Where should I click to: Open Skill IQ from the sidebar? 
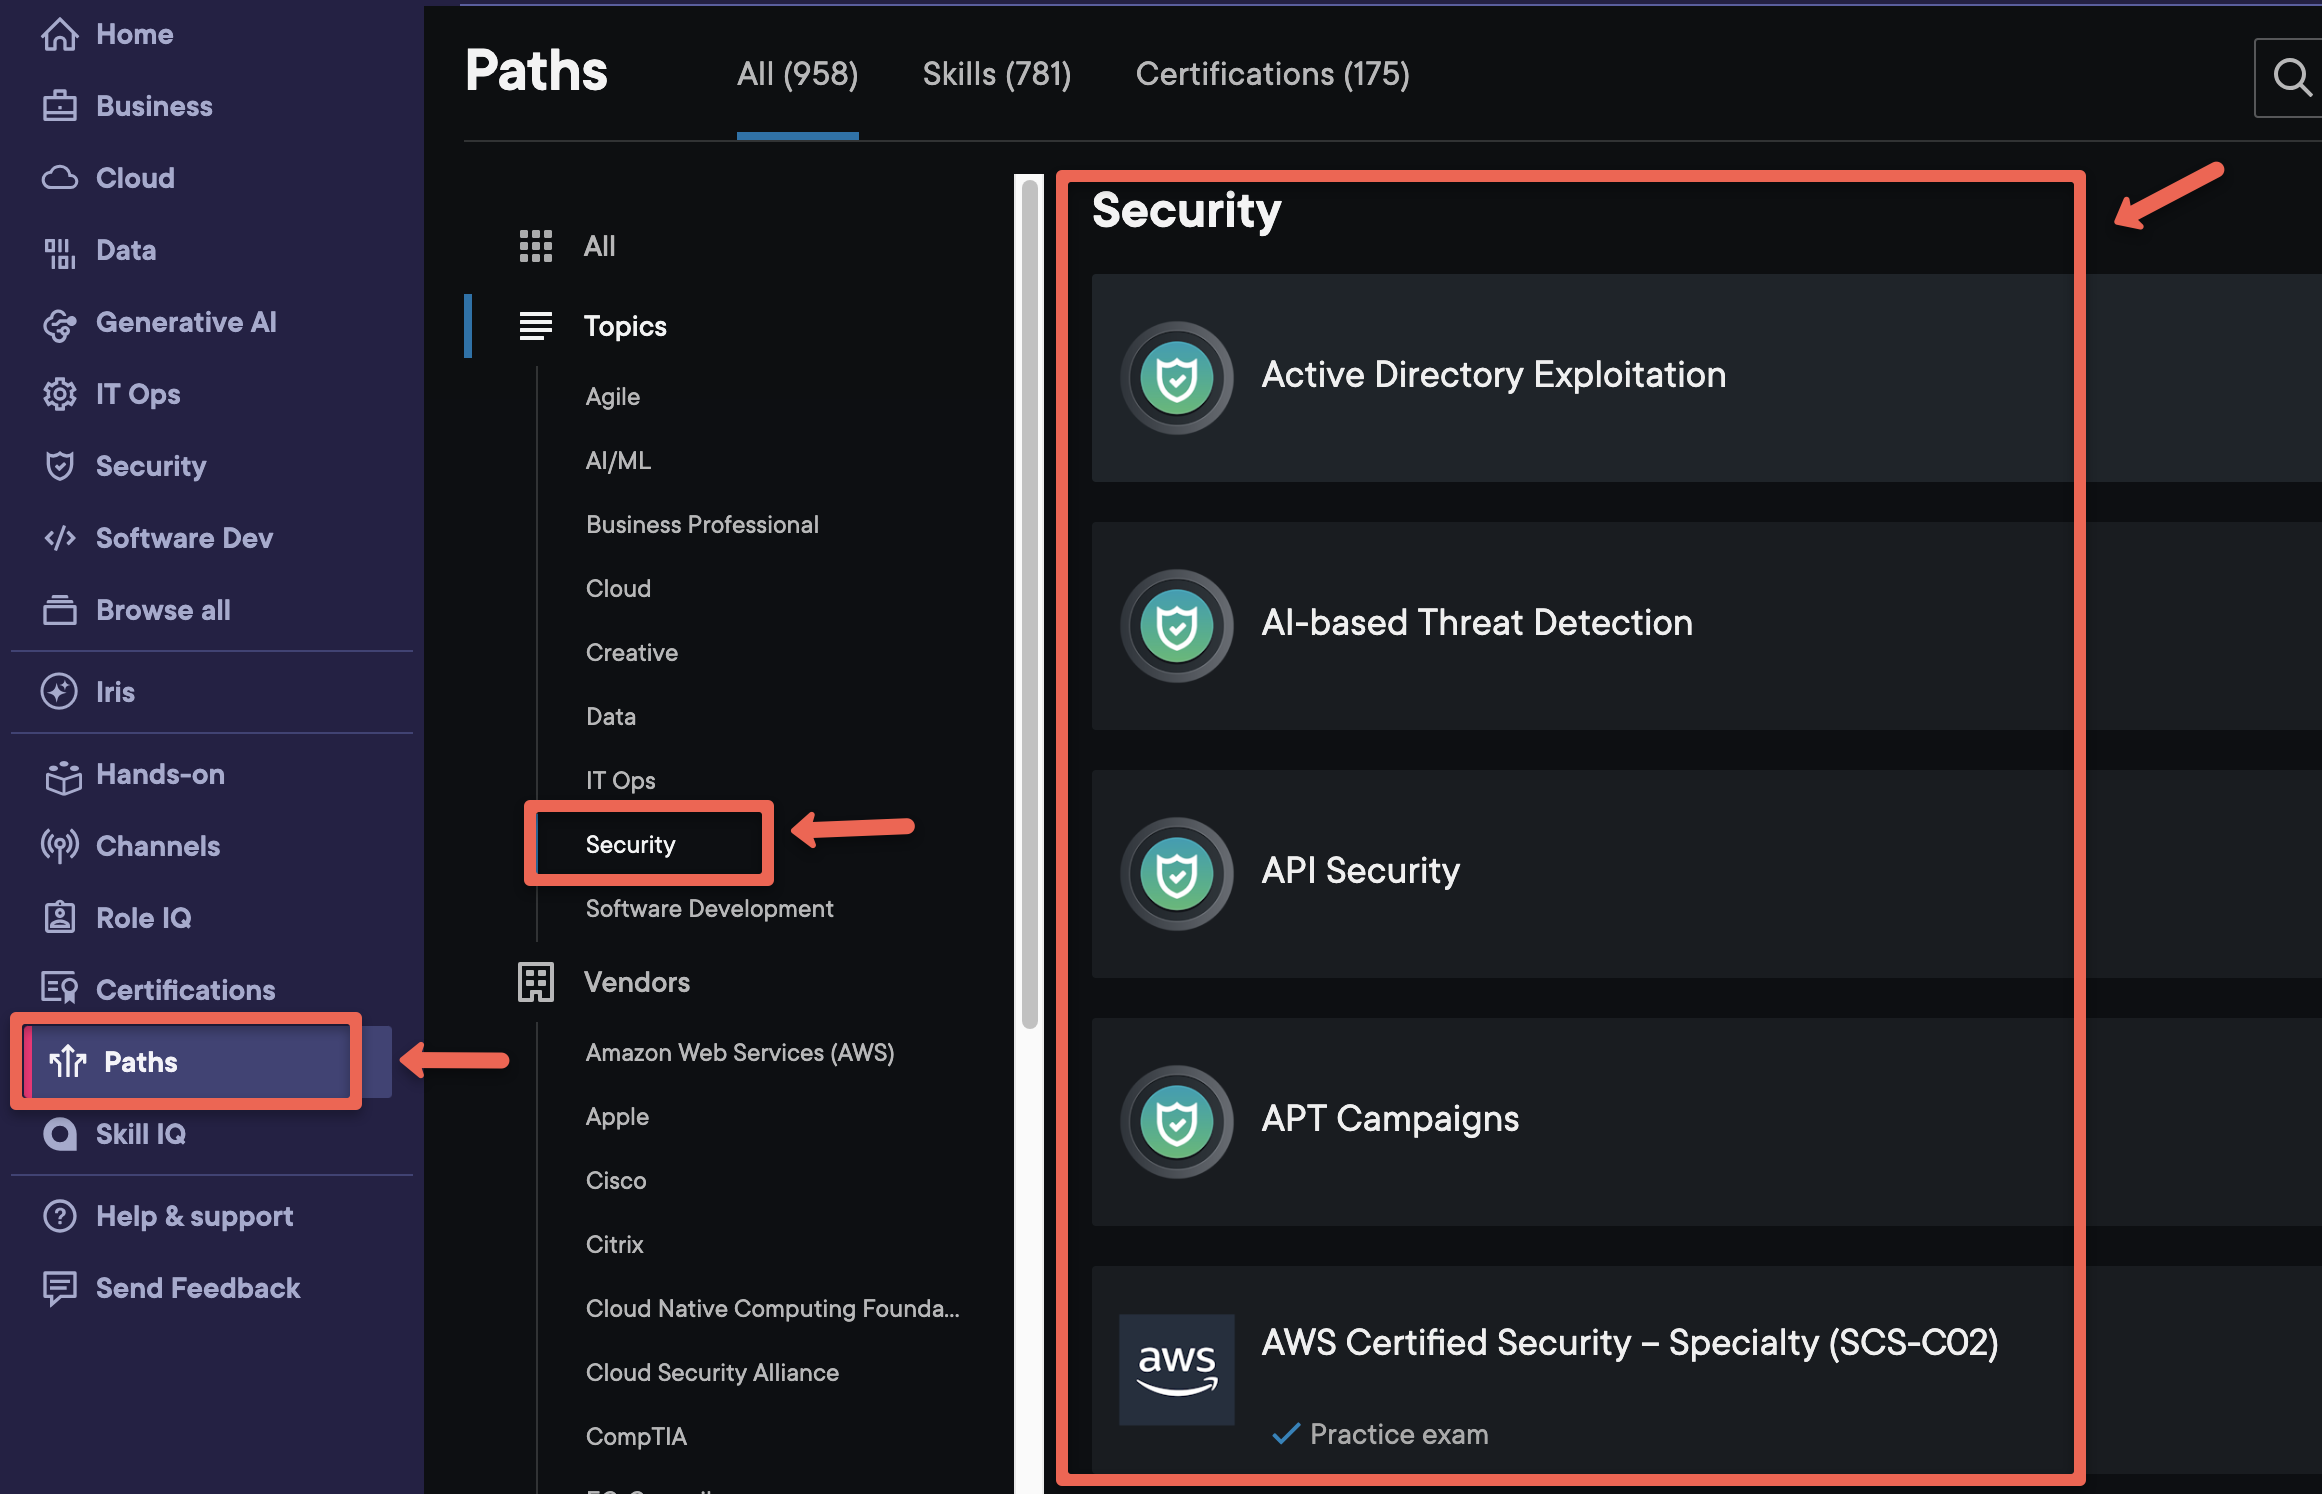(140, 1134)
